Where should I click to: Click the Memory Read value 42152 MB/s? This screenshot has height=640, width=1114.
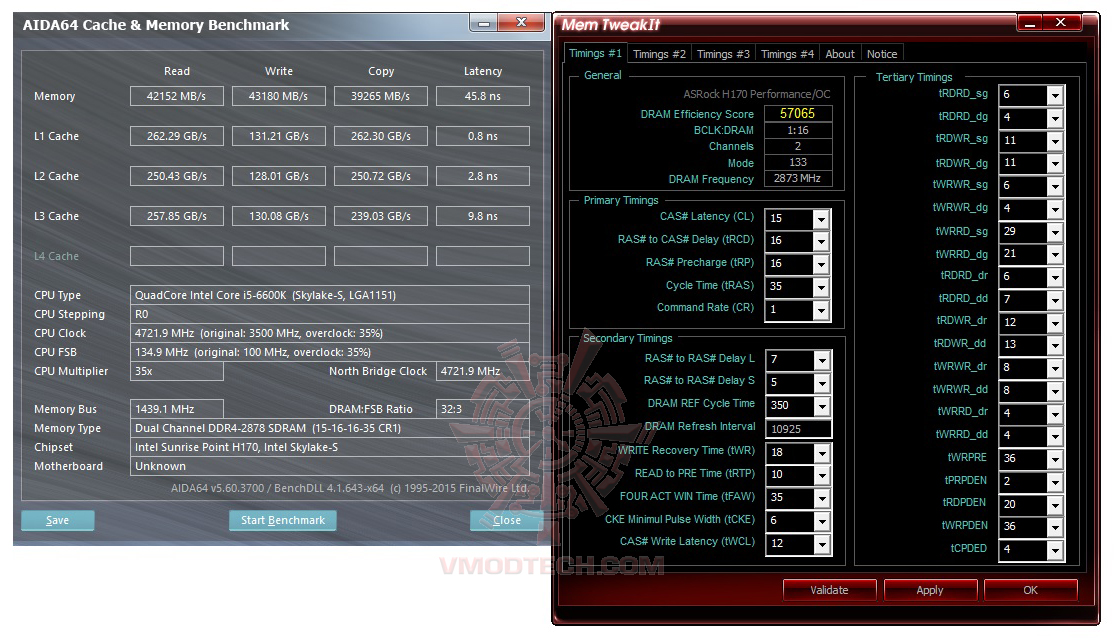pyautogui.click(x=176, y=96)
